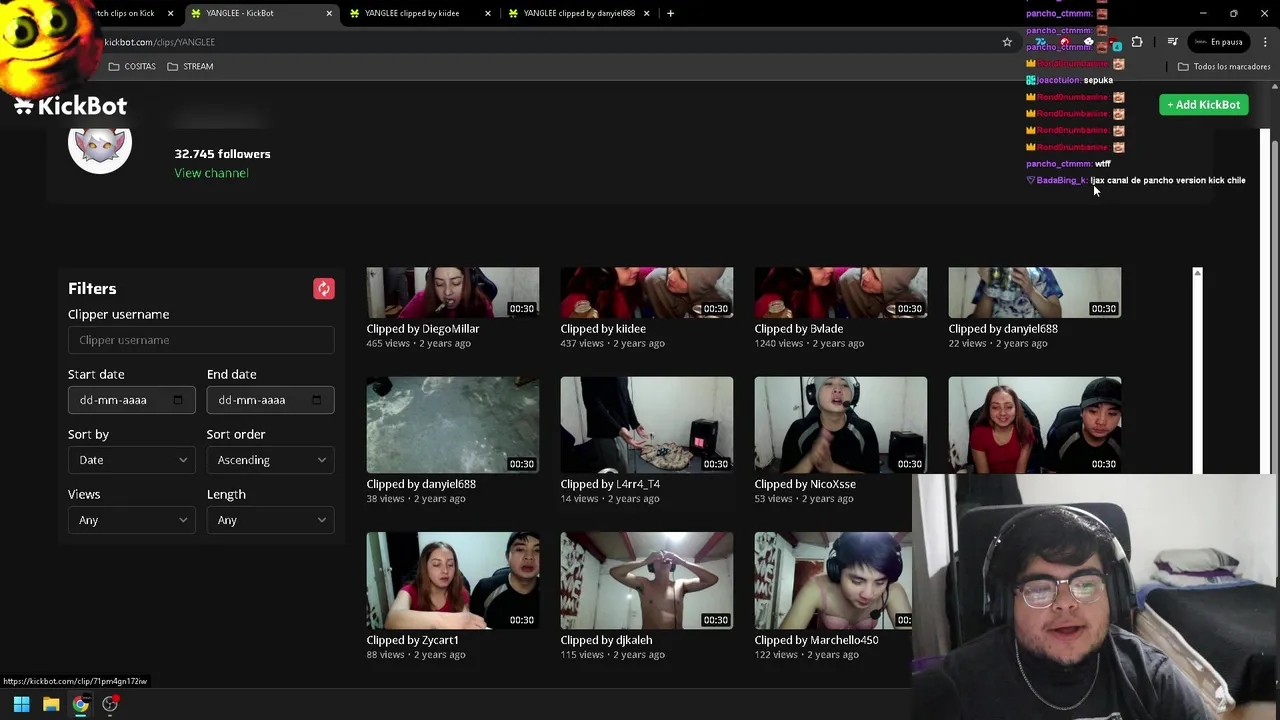Click the address bar URL
The width and height of the screenshot is (1280, 720).
pos(159,42)
